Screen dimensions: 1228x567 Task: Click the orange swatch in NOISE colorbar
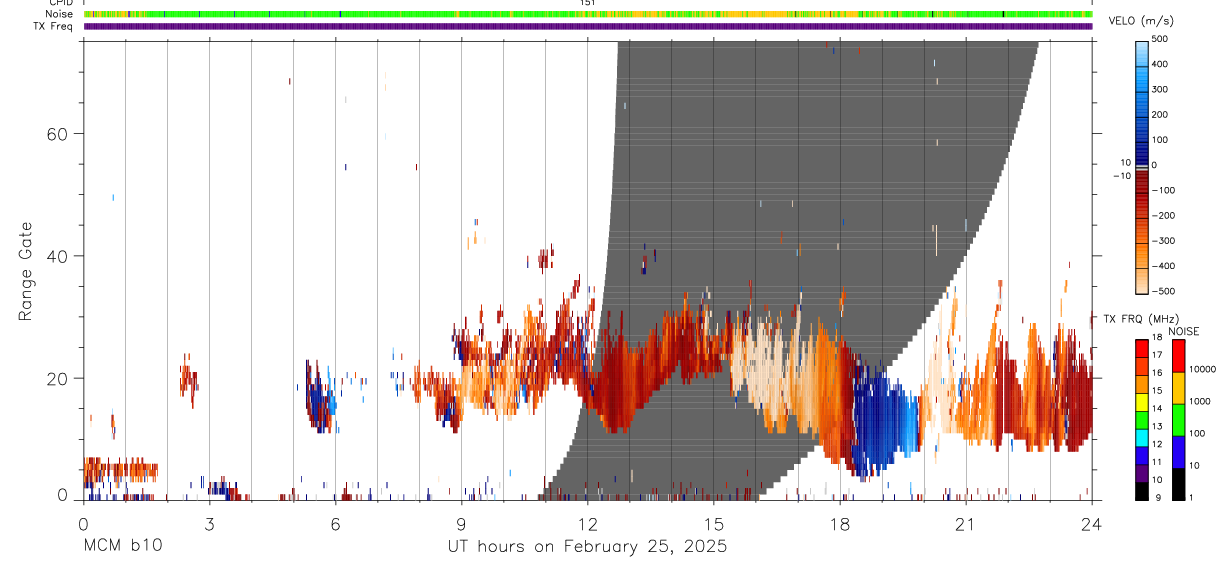pyautogui.click(x=1179, y=387)
